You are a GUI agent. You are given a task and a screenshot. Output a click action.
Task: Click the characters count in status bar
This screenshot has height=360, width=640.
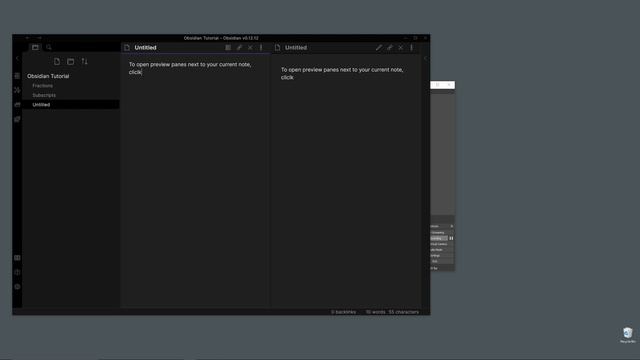click(404, 312)
